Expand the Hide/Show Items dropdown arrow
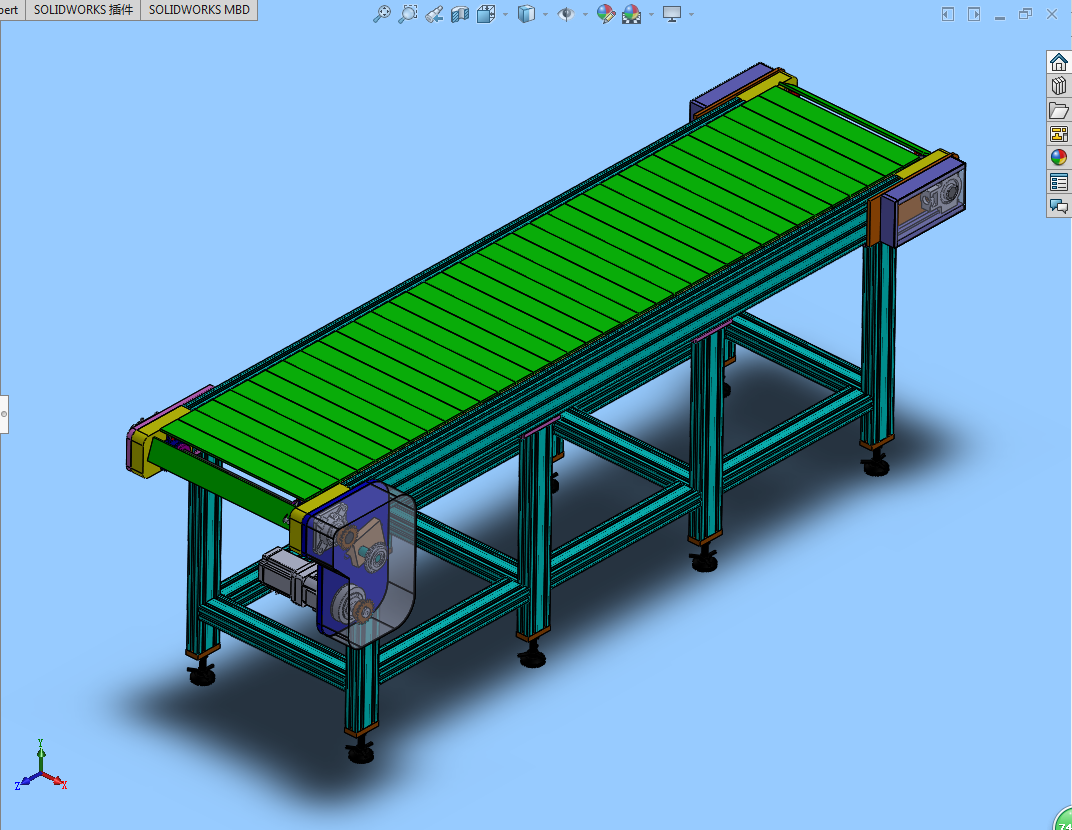Image resolution: width=1072 pixels, height=830 pixels. pos(585,14)
